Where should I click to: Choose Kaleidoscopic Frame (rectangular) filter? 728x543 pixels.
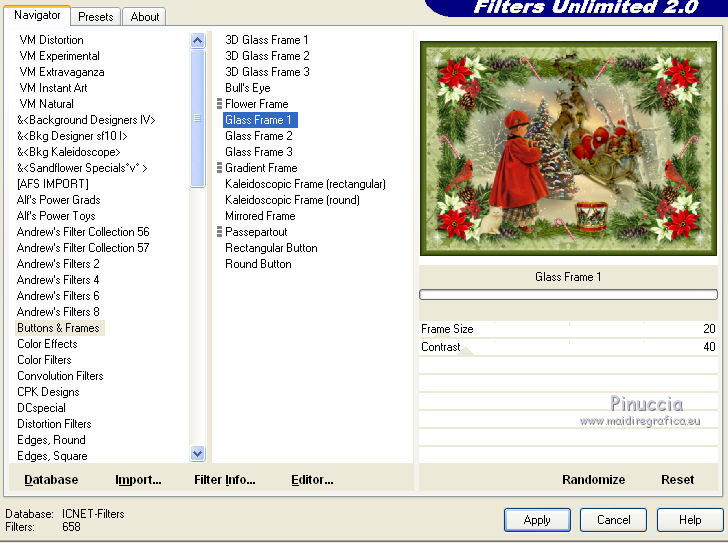point(305,184)
